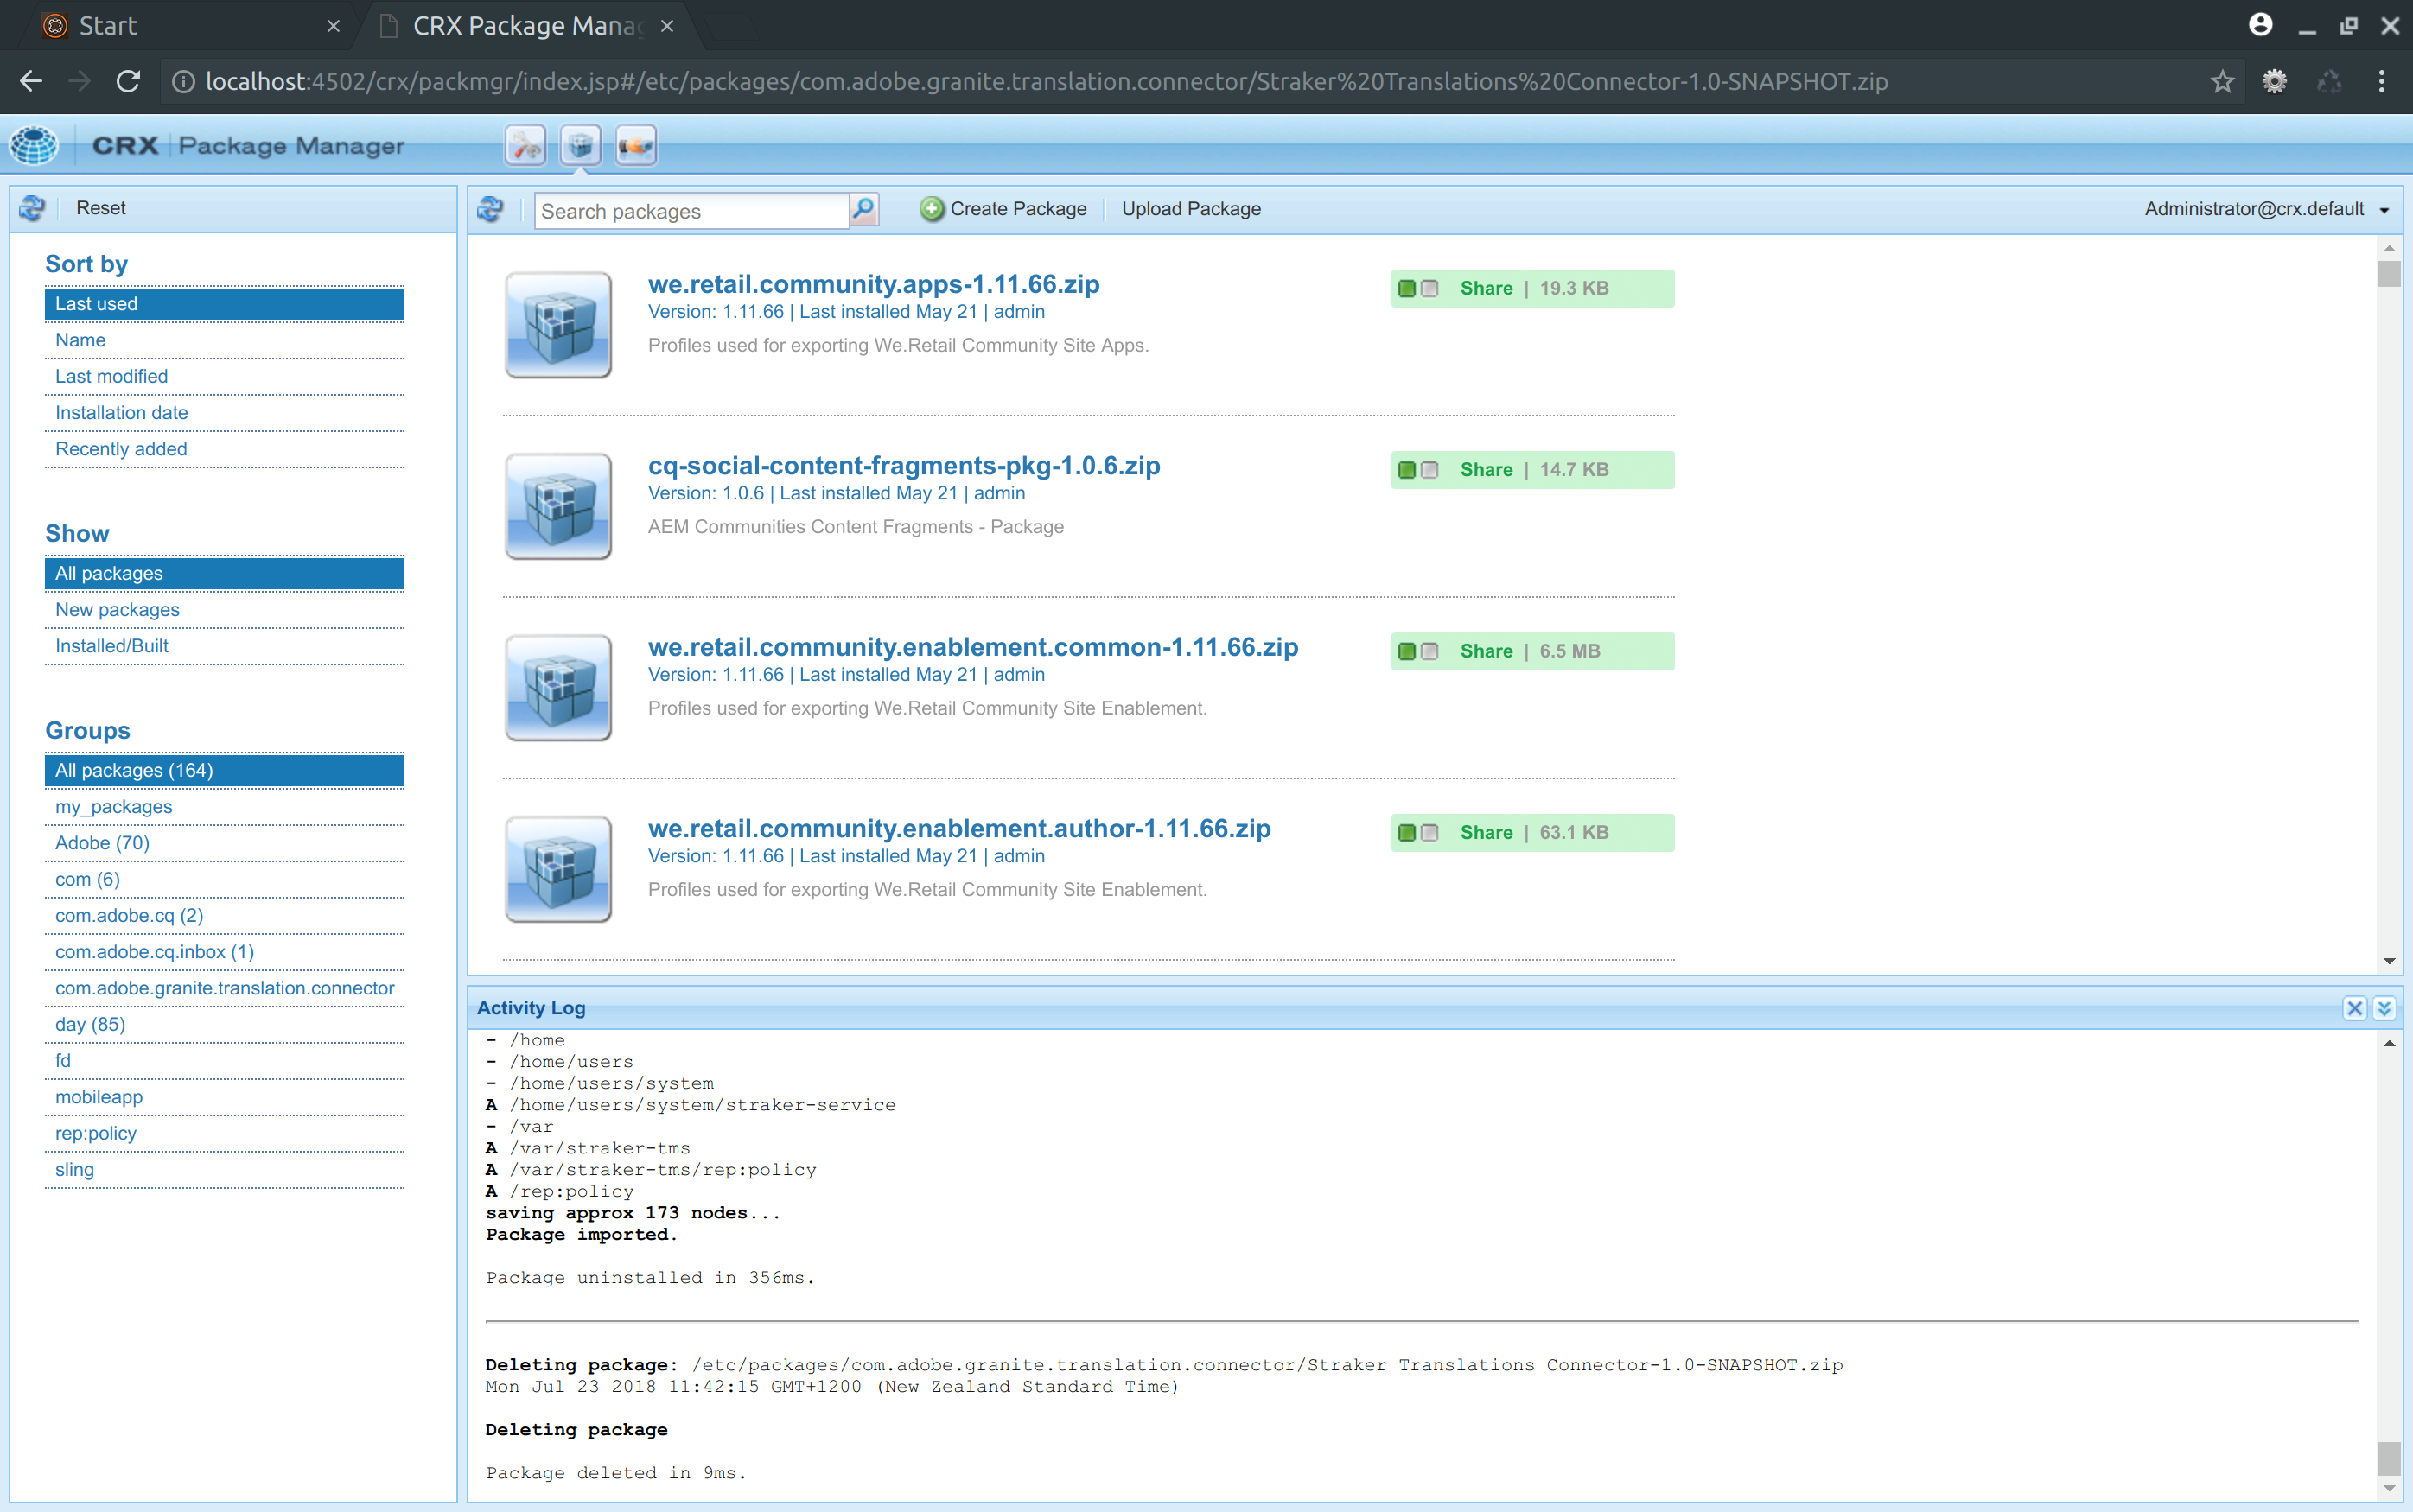This screenshot has width=2413, height=1512.
Task: View site information icon in address bar
Action: click(183, 82)
